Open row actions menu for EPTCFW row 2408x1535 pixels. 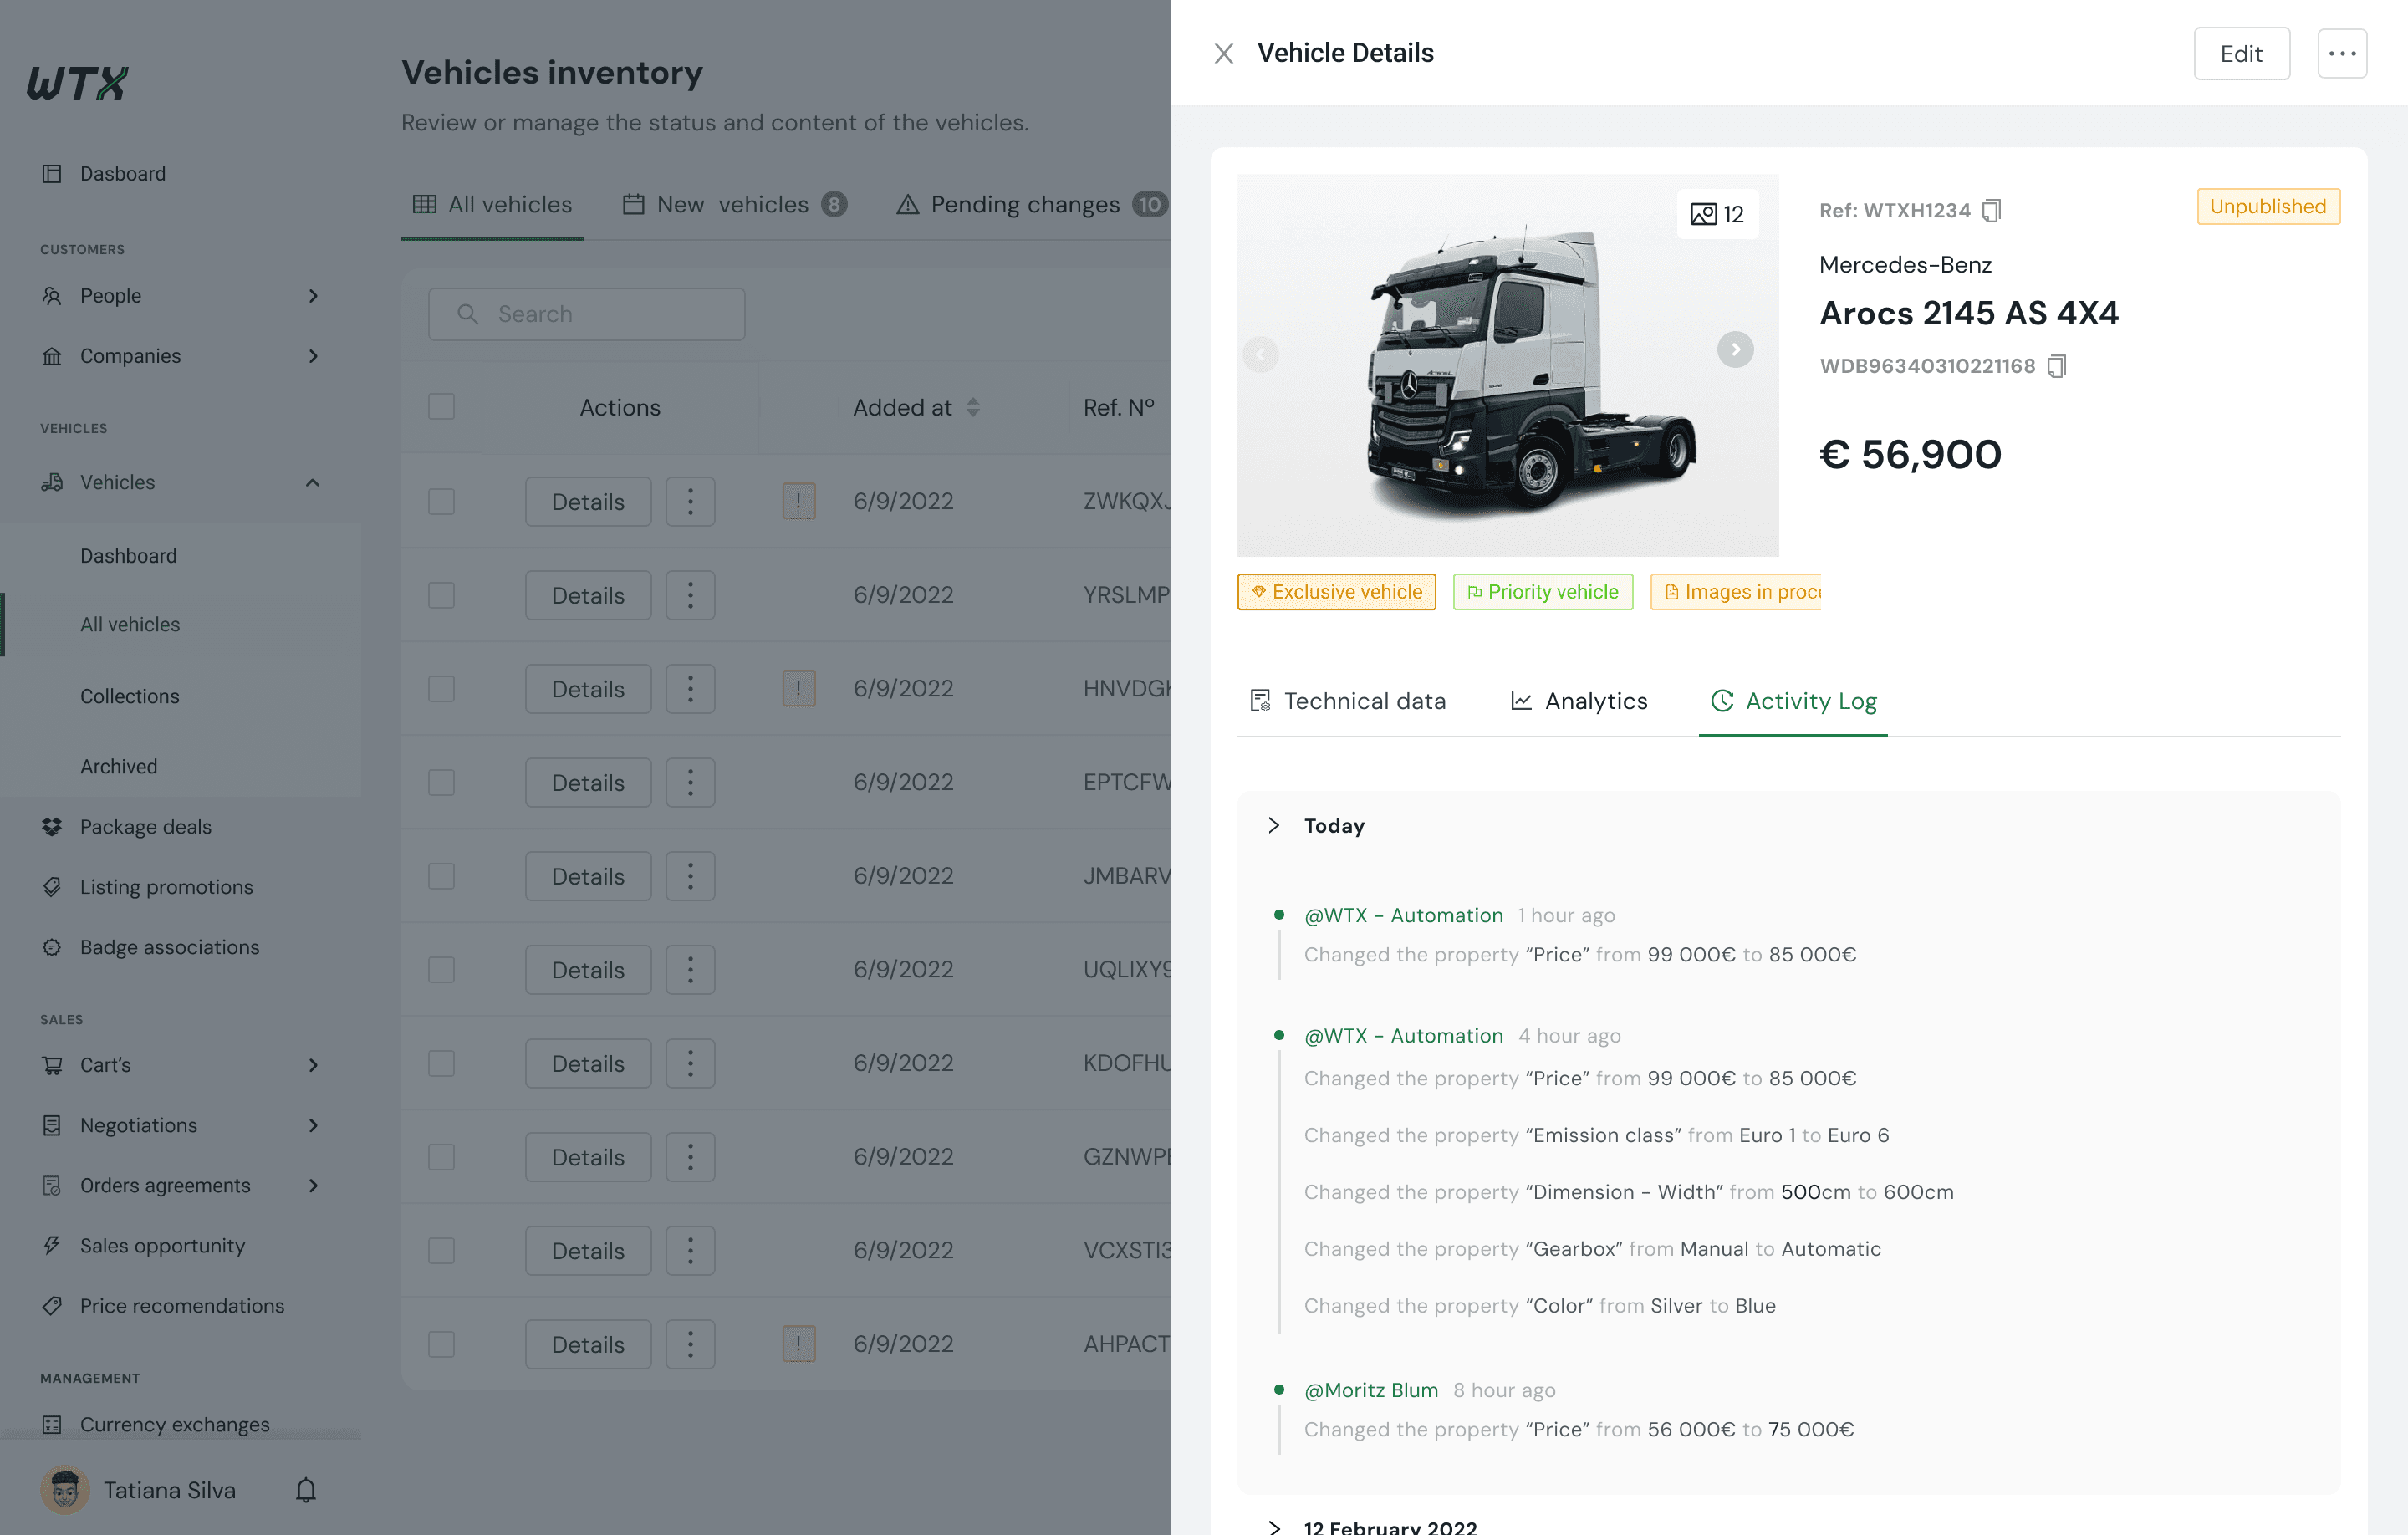coord(690,783)
